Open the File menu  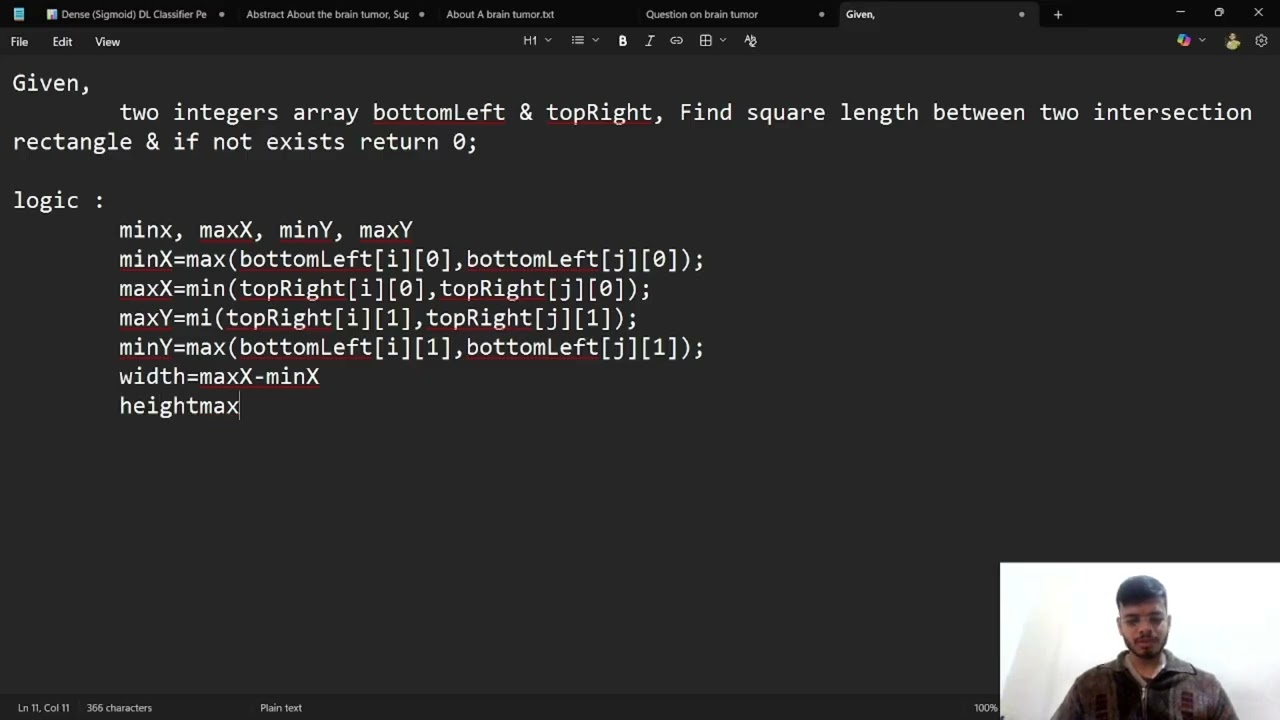click(x=19, y=42)
